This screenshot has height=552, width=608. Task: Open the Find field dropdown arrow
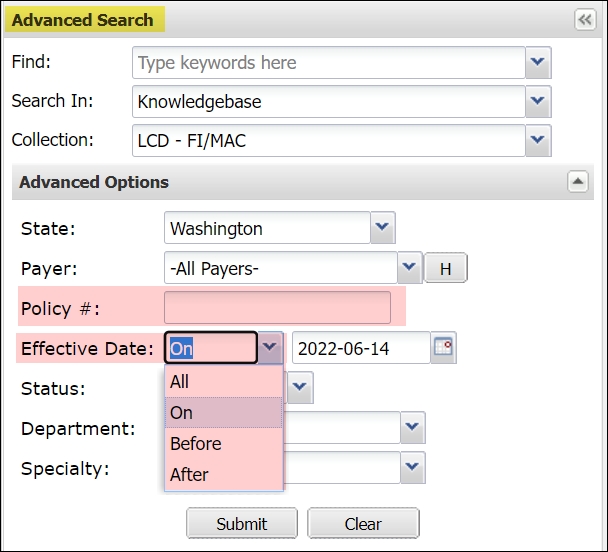pyautogui.click(x=538, y=63)
